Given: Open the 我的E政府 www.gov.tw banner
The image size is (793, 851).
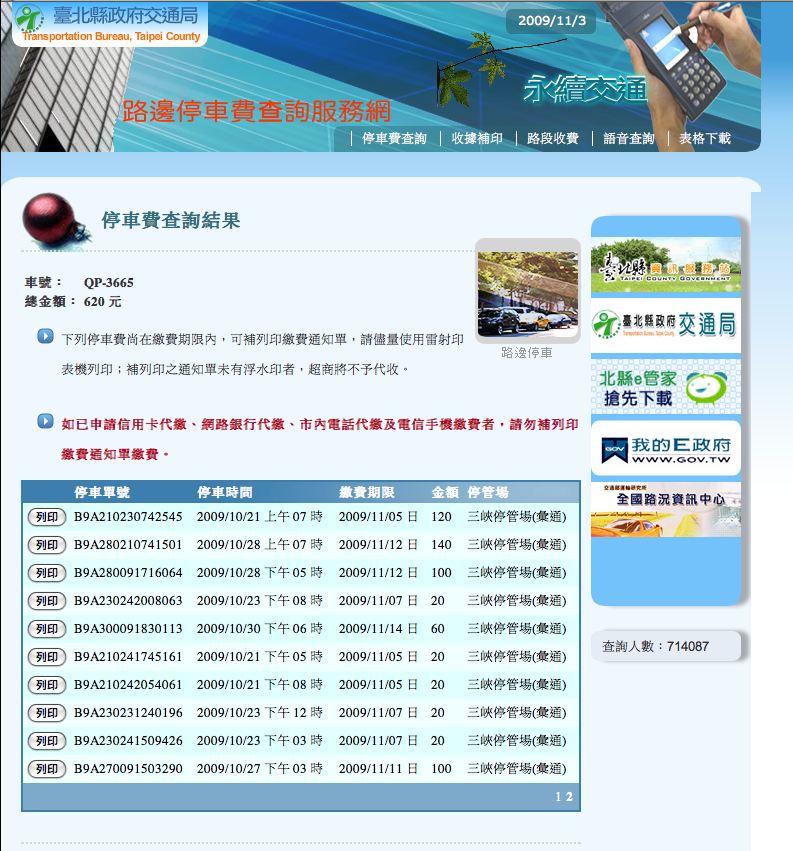Looking at the screenshot, I should pos(665,448).
